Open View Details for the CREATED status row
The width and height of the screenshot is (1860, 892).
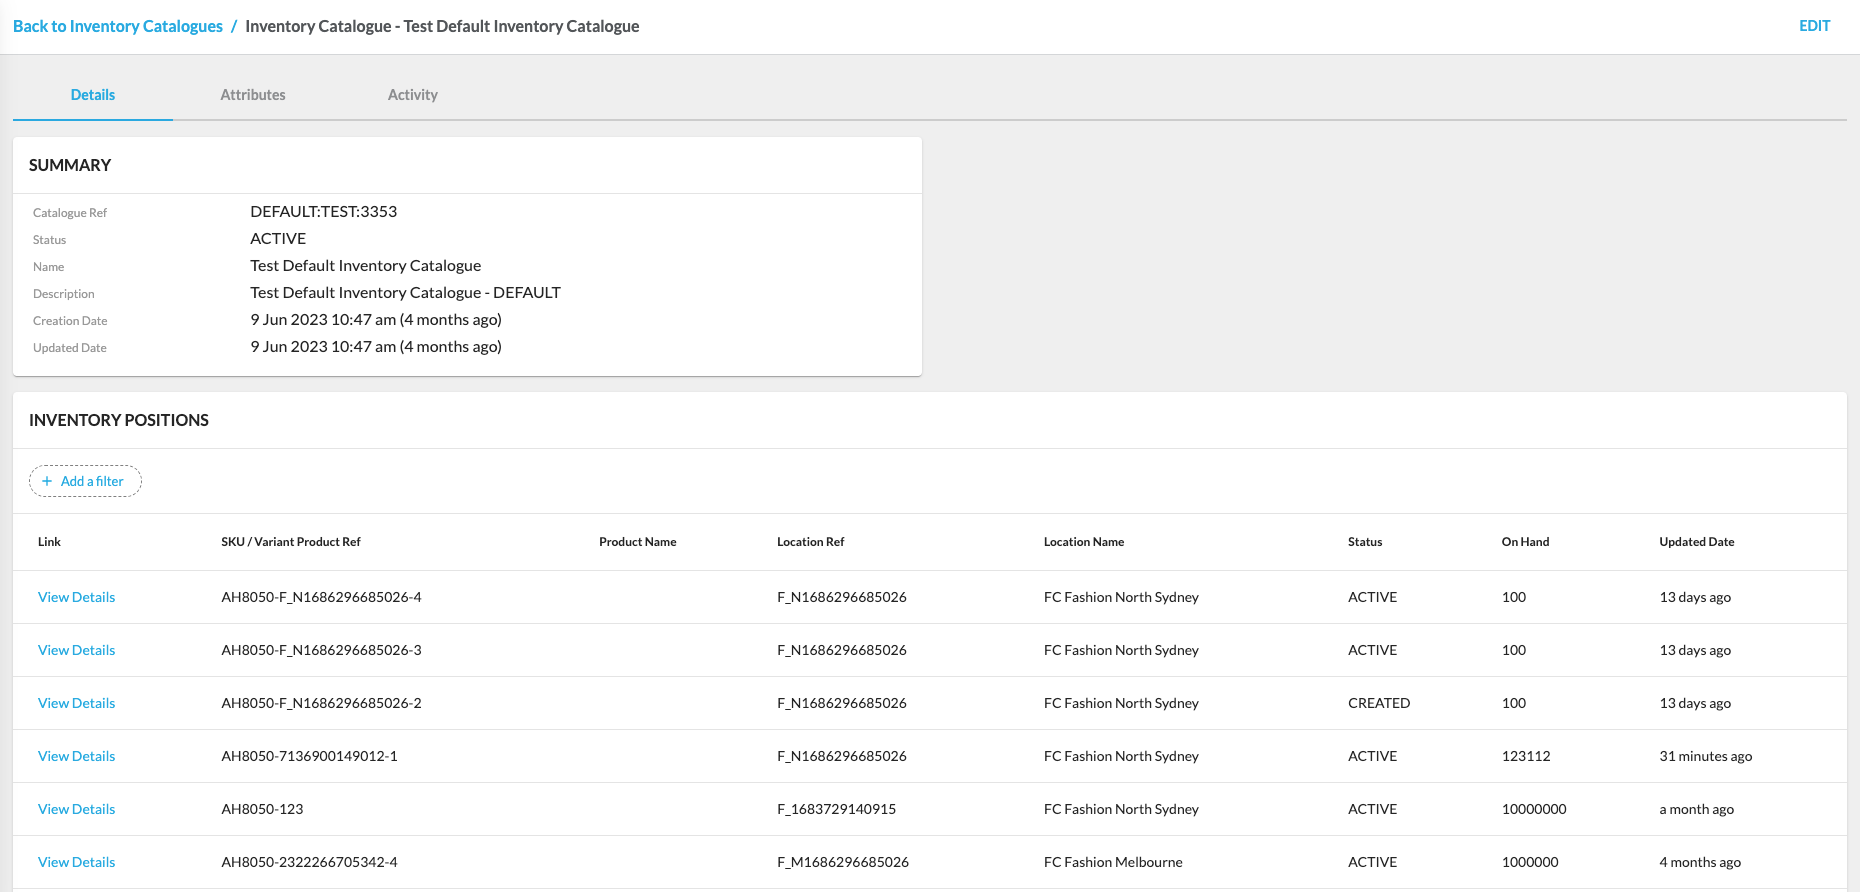[x=76, y=703]
